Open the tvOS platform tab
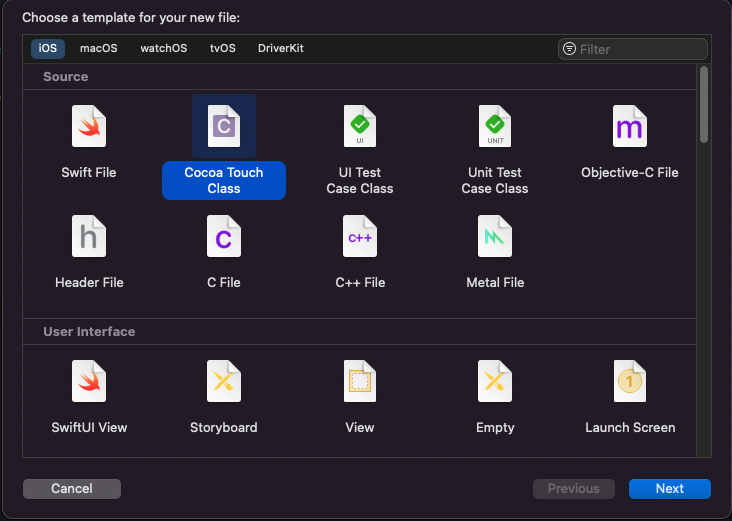732x521 pixels. coord(223,49)
